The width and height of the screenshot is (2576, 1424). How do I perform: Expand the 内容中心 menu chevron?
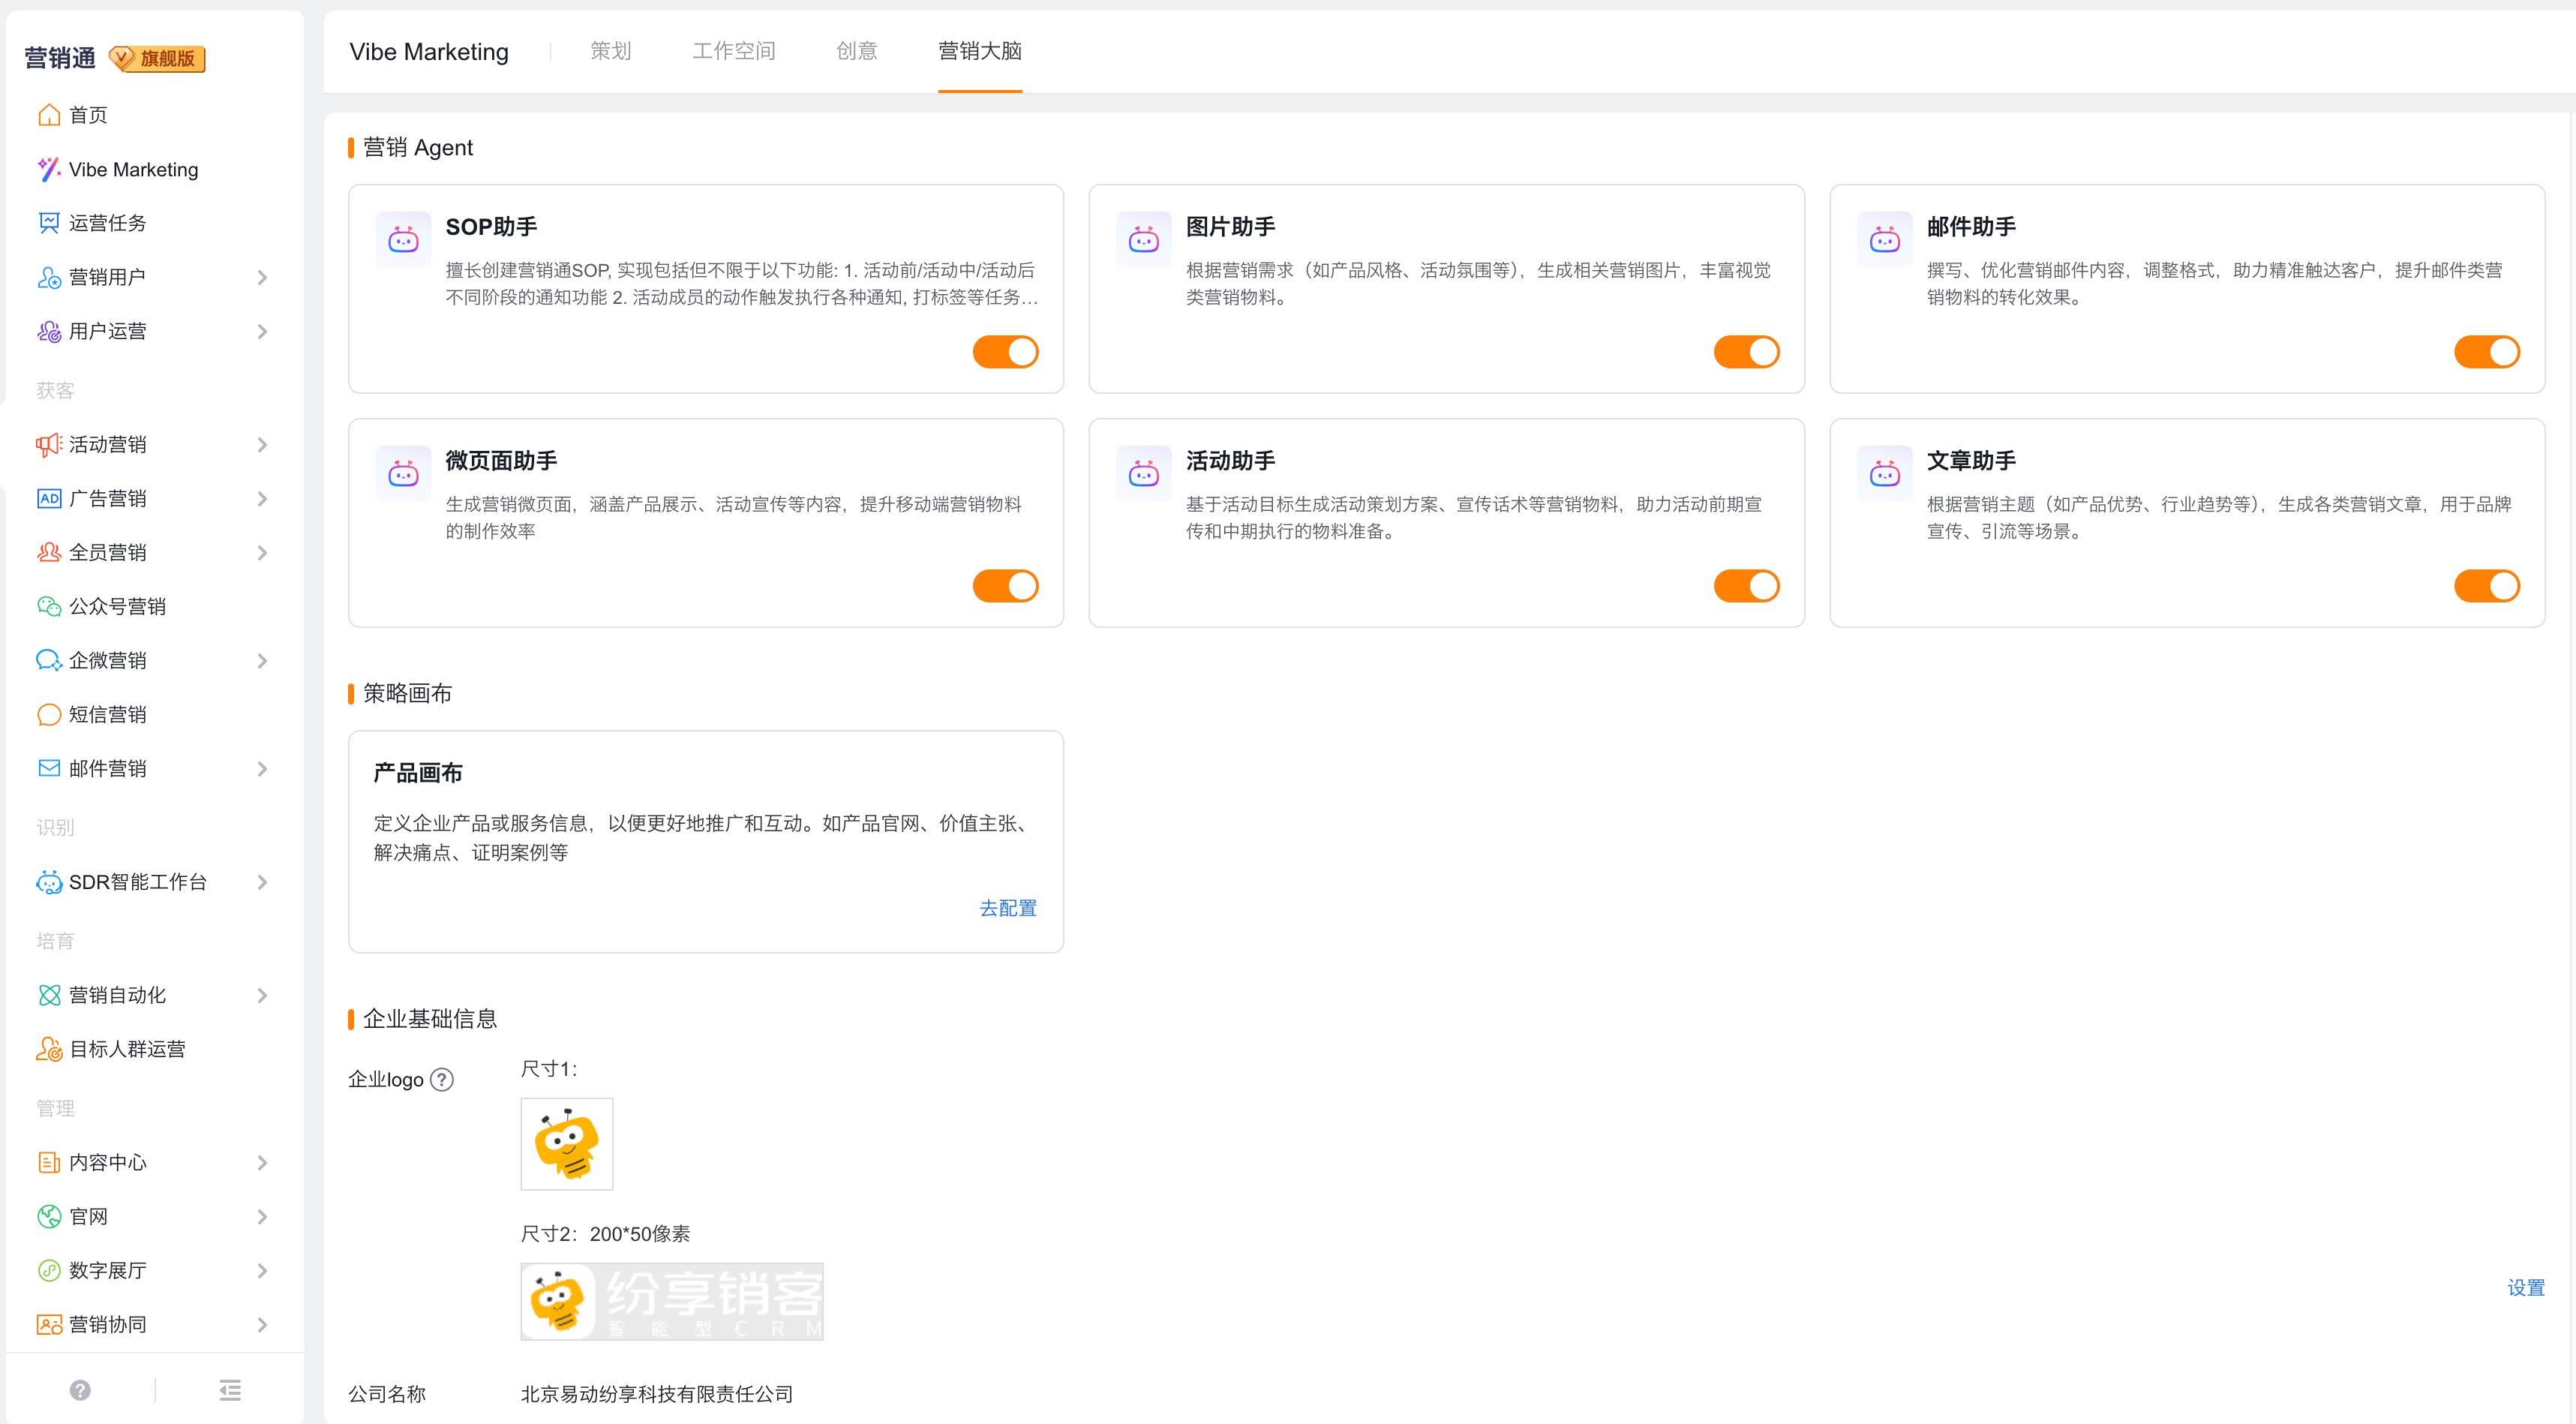pyautogui.click(x=262, y=1163)
